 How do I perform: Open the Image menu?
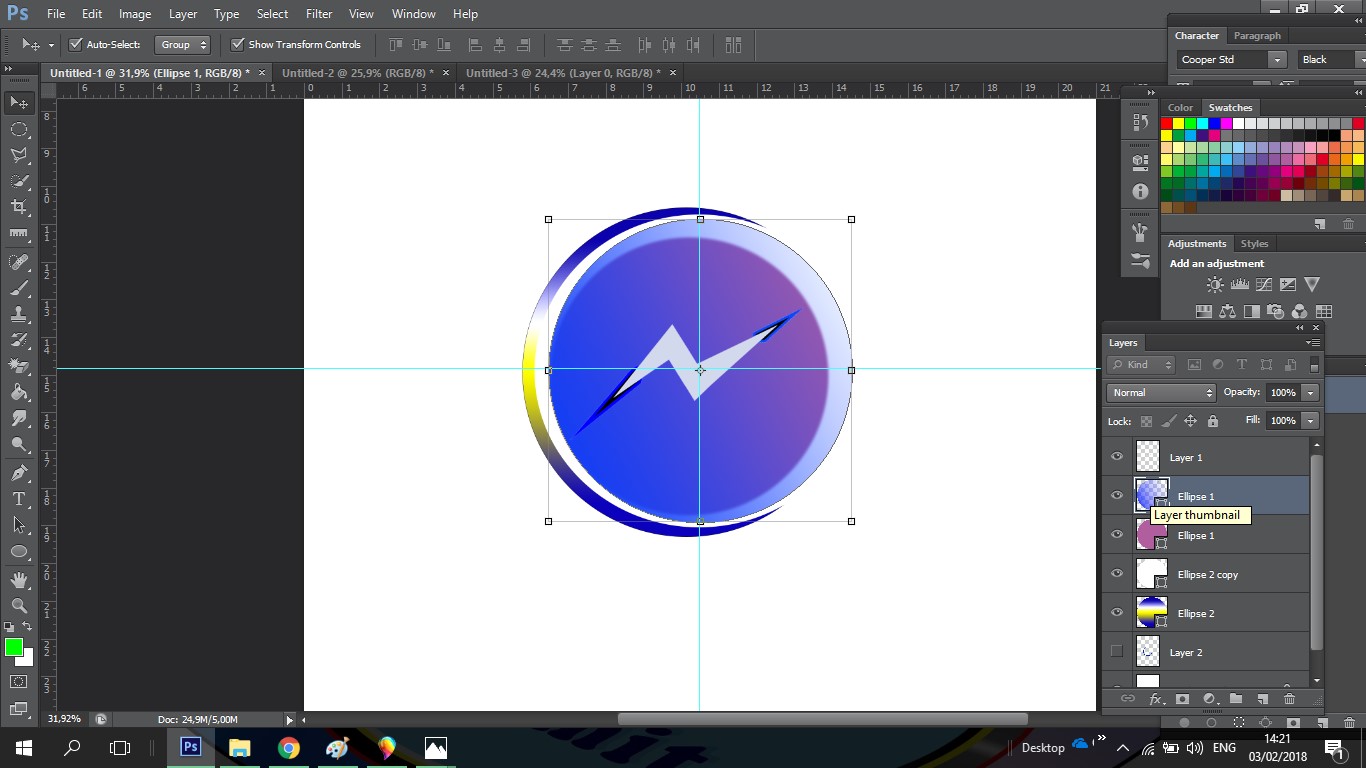pyautogui.click(x=135, y=14)
